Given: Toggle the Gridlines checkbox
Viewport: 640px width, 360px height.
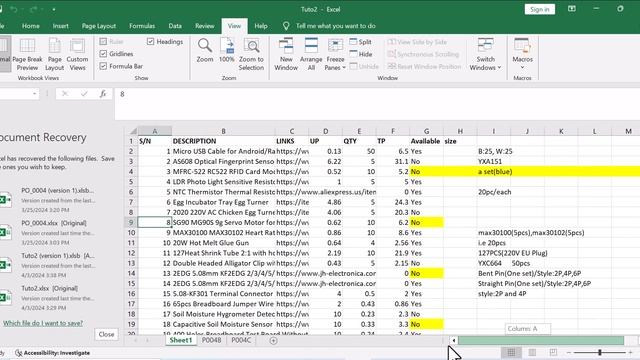Looking at the screenshot, I should [x=103, y=54].
